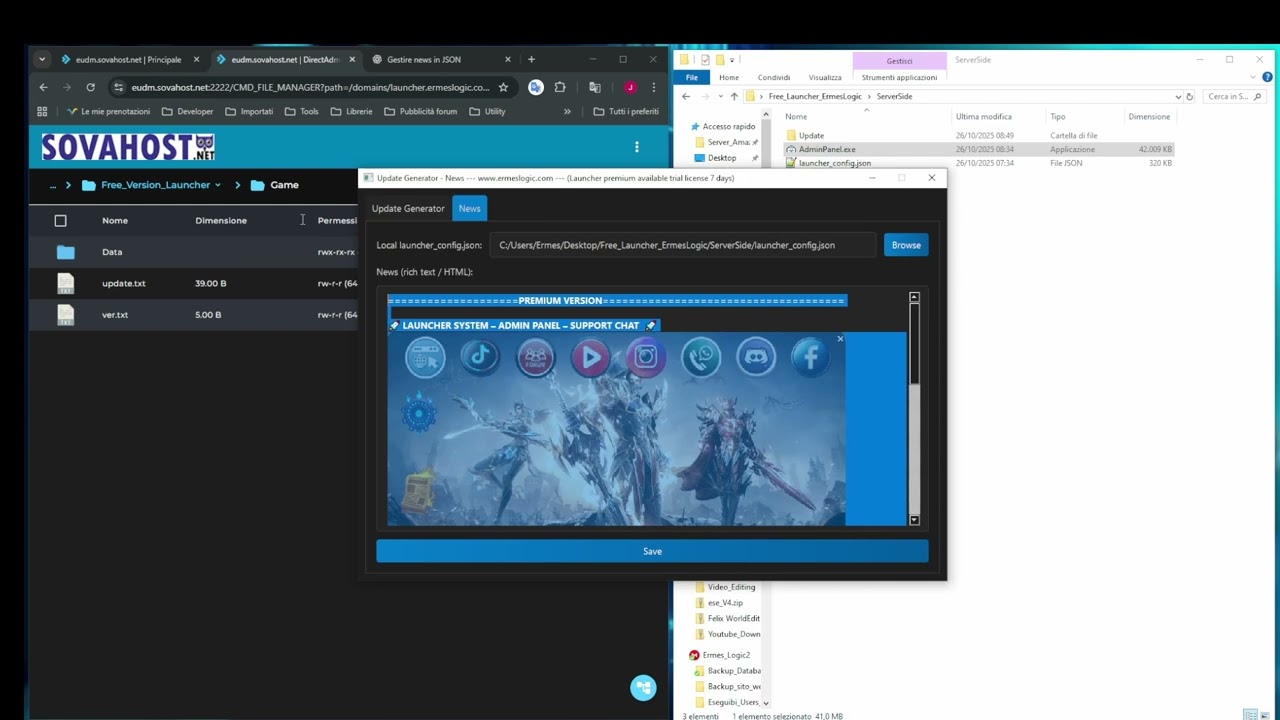Click the round blue floating button in file manager
The height and width of the screenshot is (720, 1280).
click(643, 687)
